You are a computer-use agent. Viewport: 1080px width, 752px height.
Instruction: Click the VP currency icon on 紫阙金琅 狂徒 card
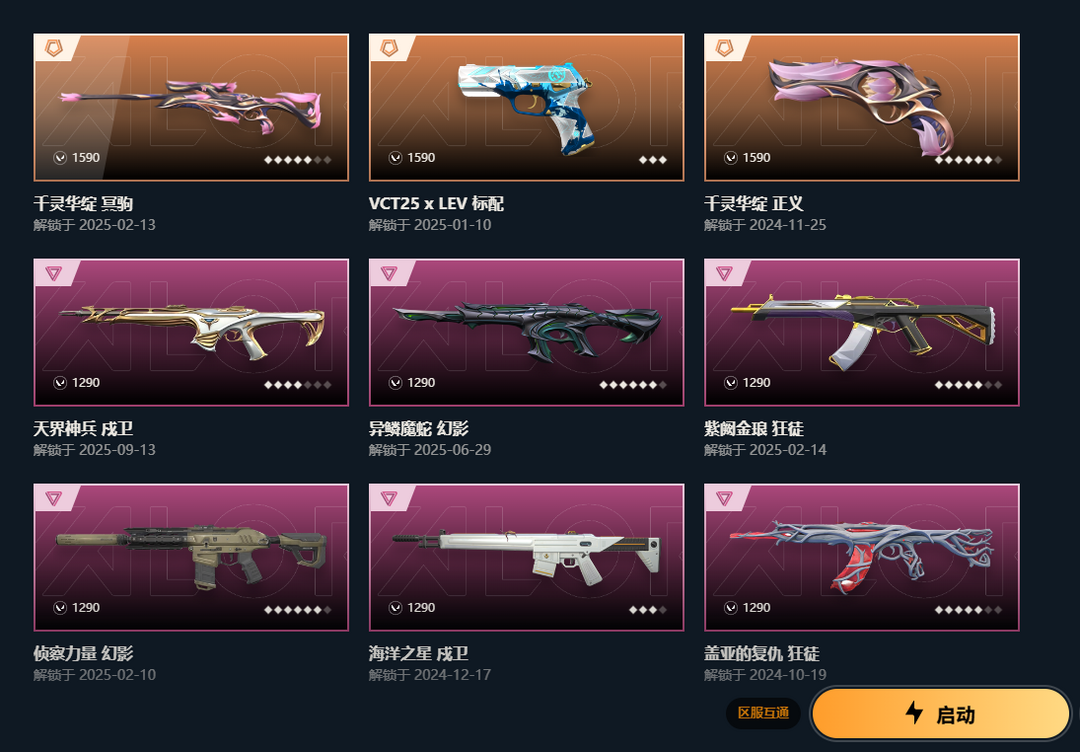point(731,383)
